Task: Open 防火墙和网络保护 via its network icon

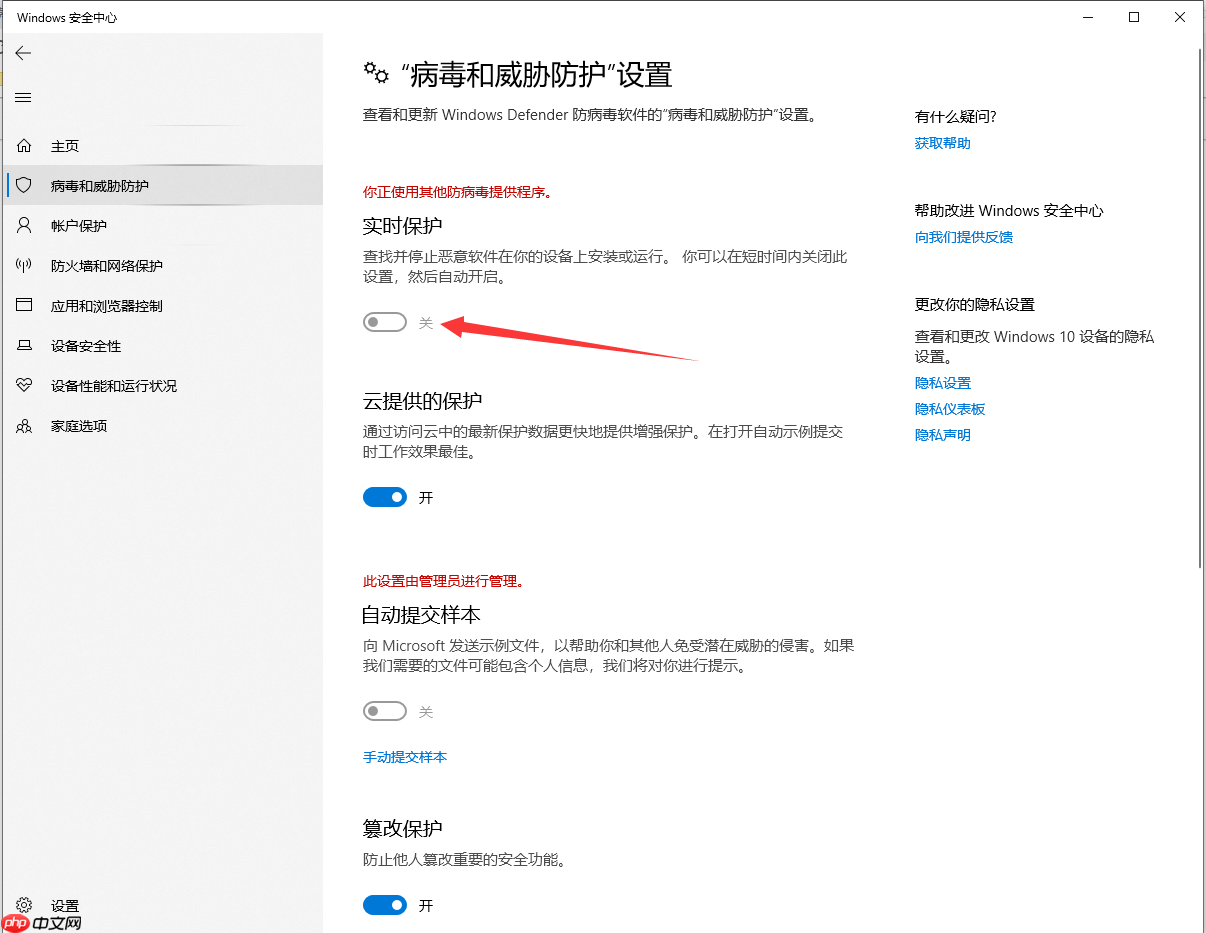Action: [x=23, y=265]
